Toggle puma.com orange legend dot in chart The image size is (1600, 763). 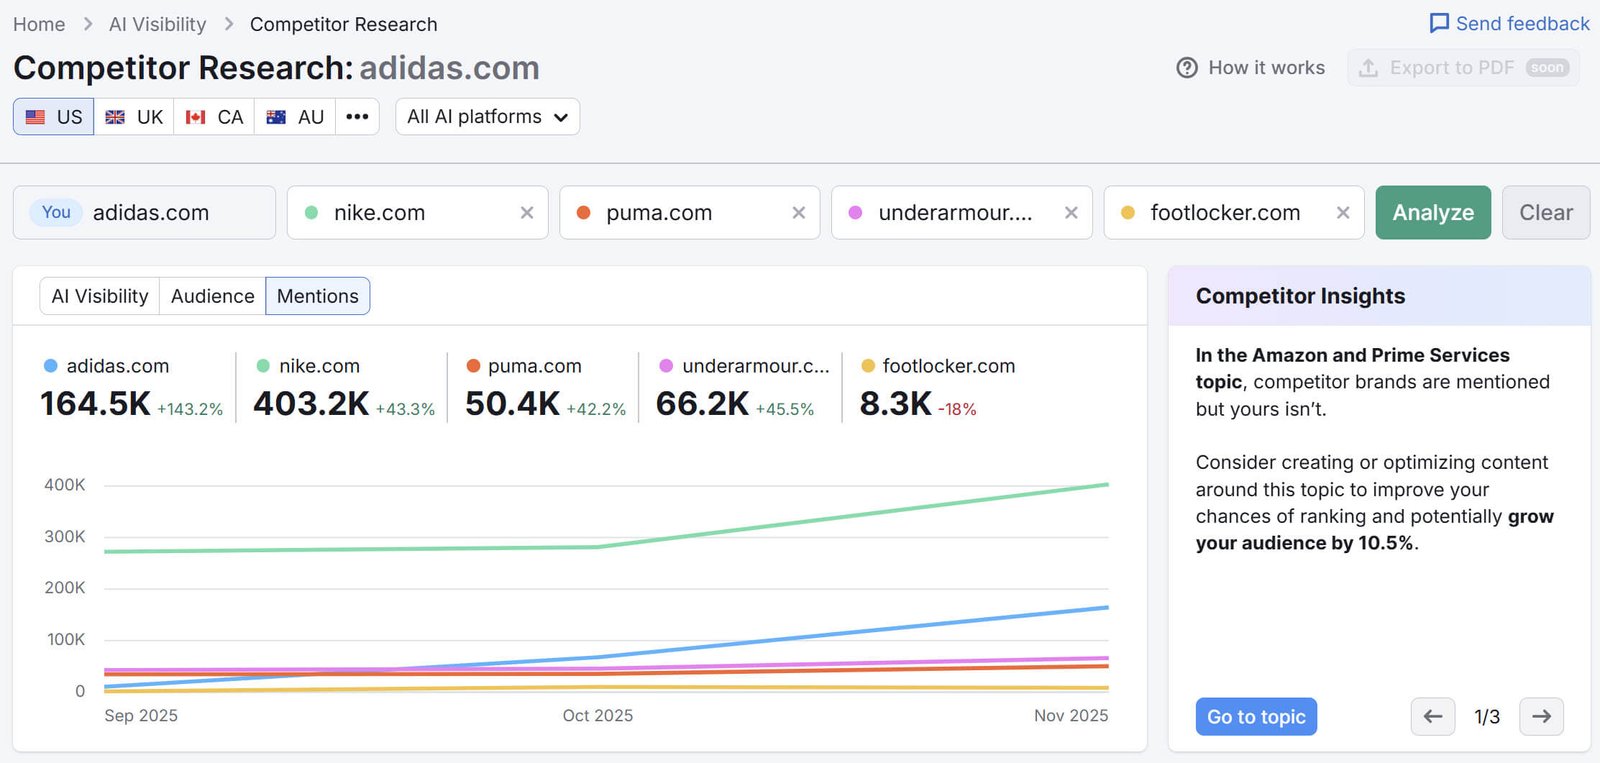[x=474, y=366]
